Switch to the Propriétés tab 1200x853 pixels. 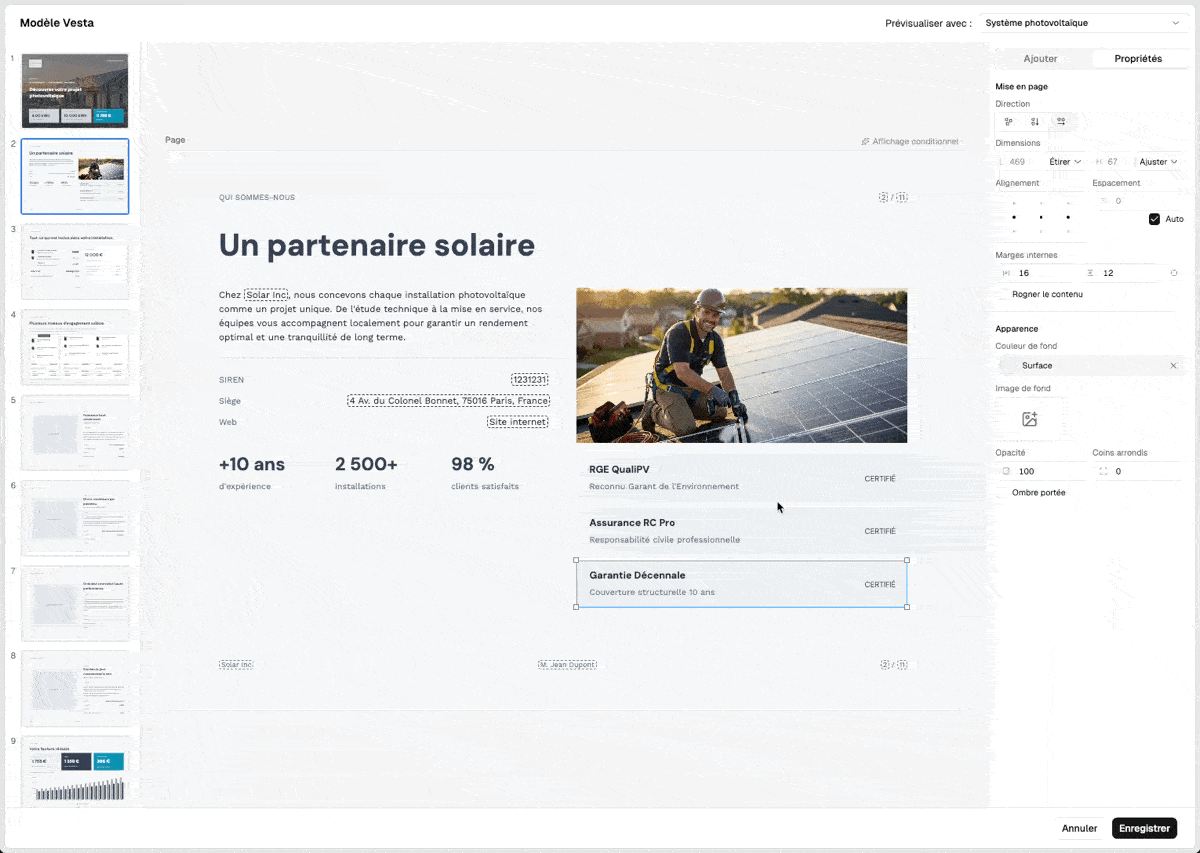pos(1137,59)
